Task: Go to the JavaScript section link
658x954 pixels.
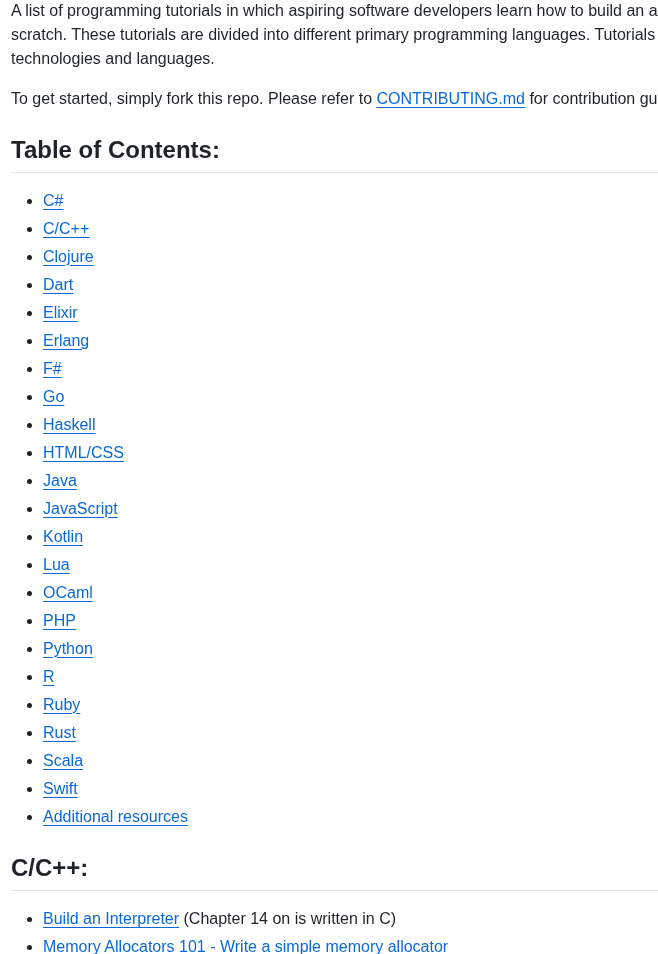Action: (80, 509)
